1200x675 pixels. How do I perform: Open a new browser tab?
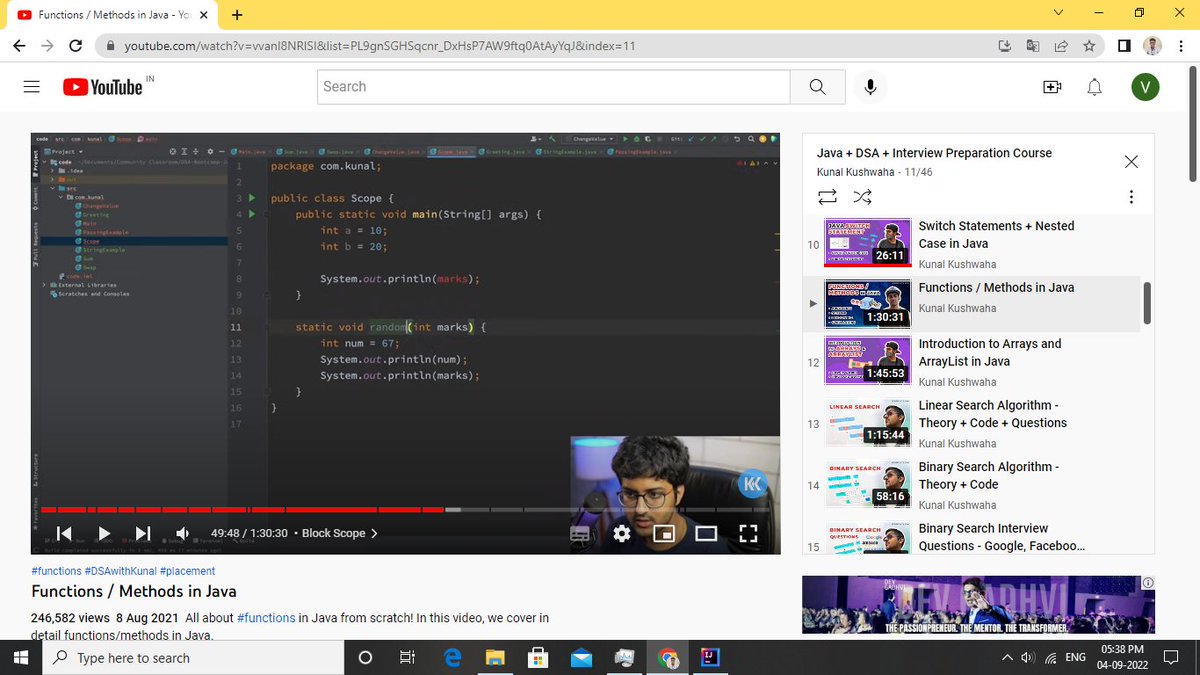[237, 15]
